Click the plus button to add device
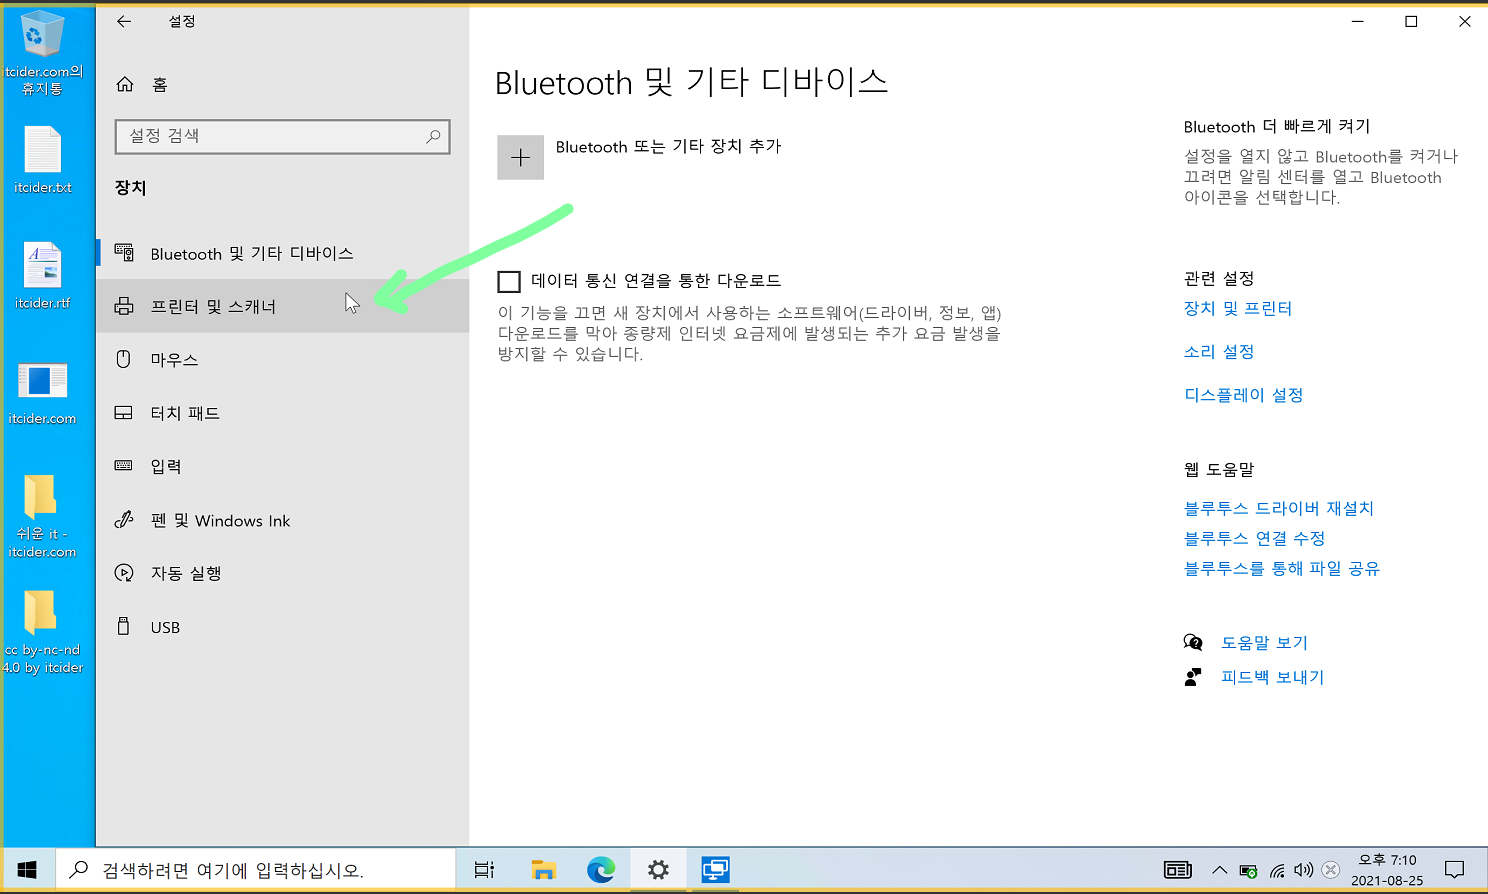 [x=520, y=157]
